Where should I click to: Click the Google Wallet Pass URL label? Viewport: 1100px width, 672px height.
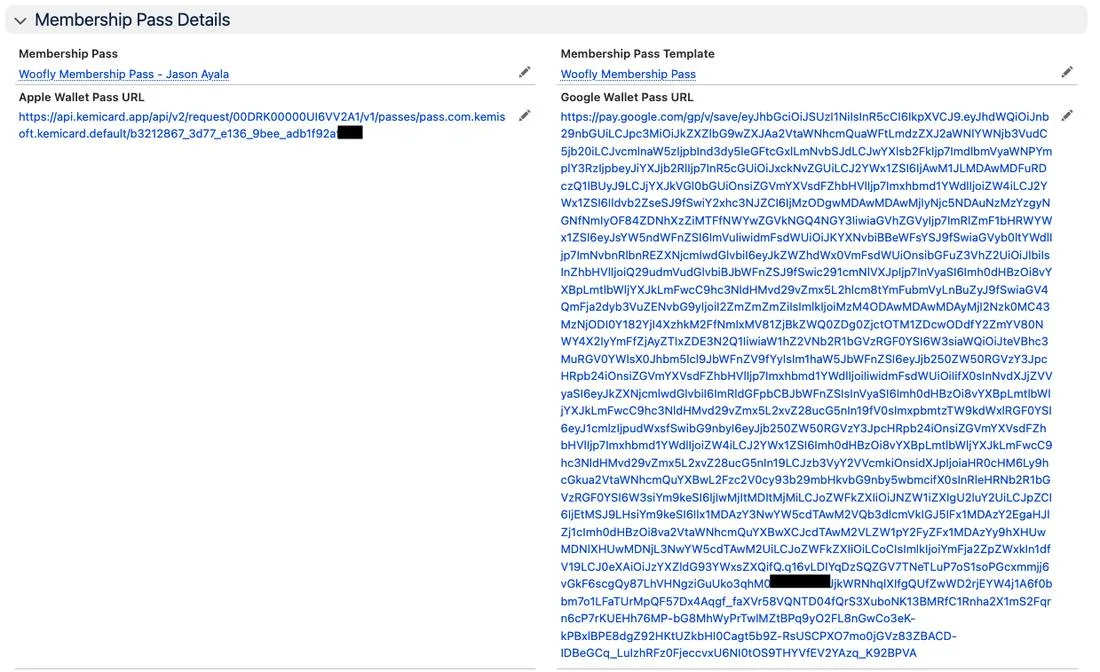[x=626, y=98]
